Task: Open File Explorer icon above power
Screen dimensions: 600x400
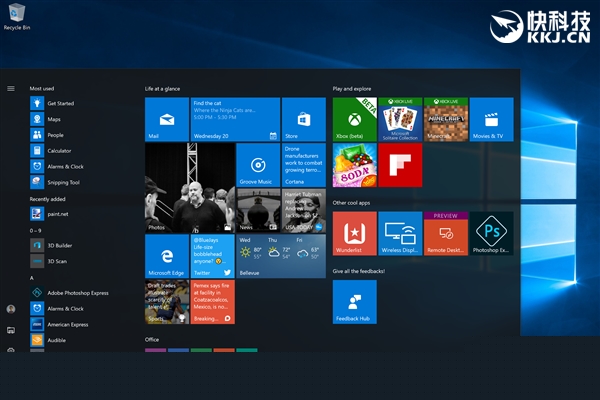Action: (x=11, y=330)
